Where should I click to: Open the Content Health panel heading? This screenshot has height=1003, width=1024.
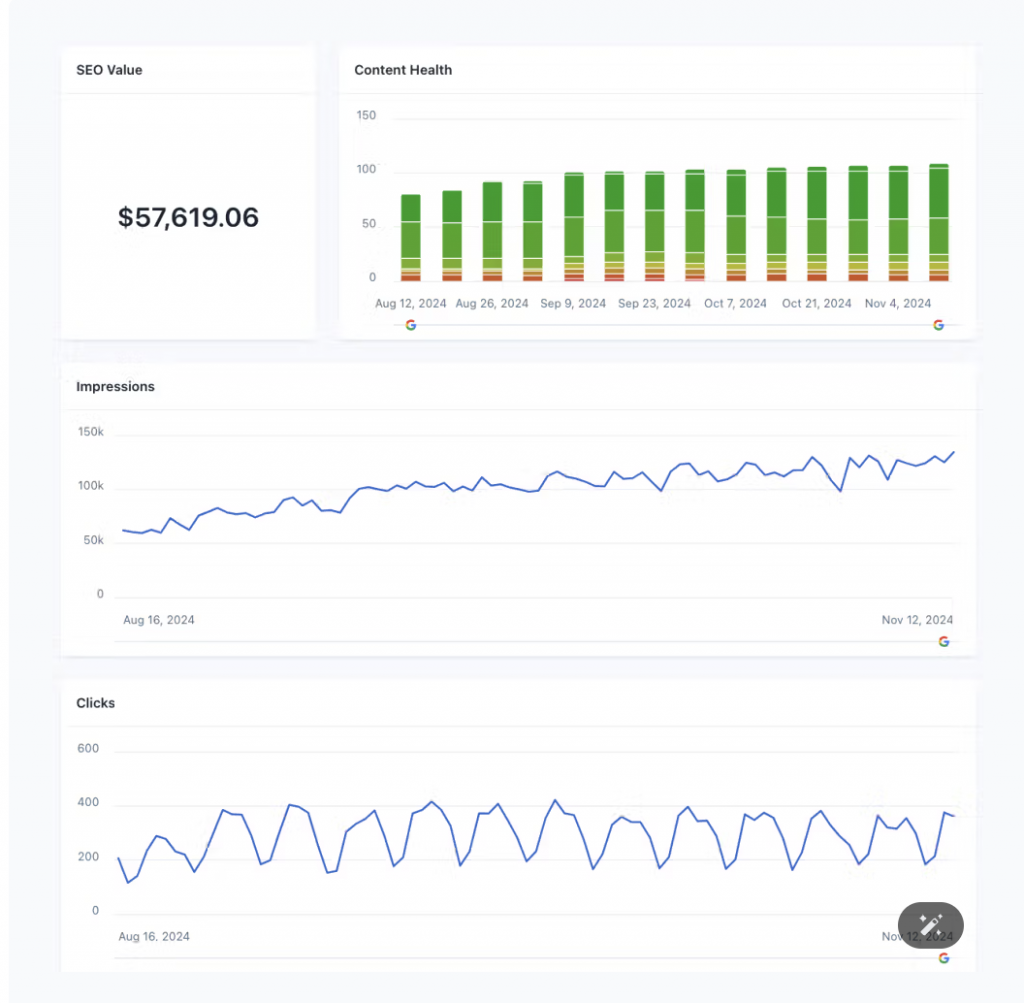click(403, 70)
